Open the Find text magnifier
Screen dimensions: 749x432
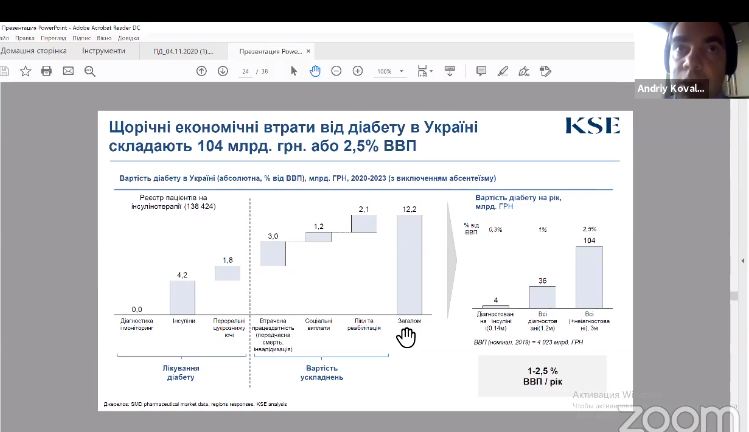91,71
